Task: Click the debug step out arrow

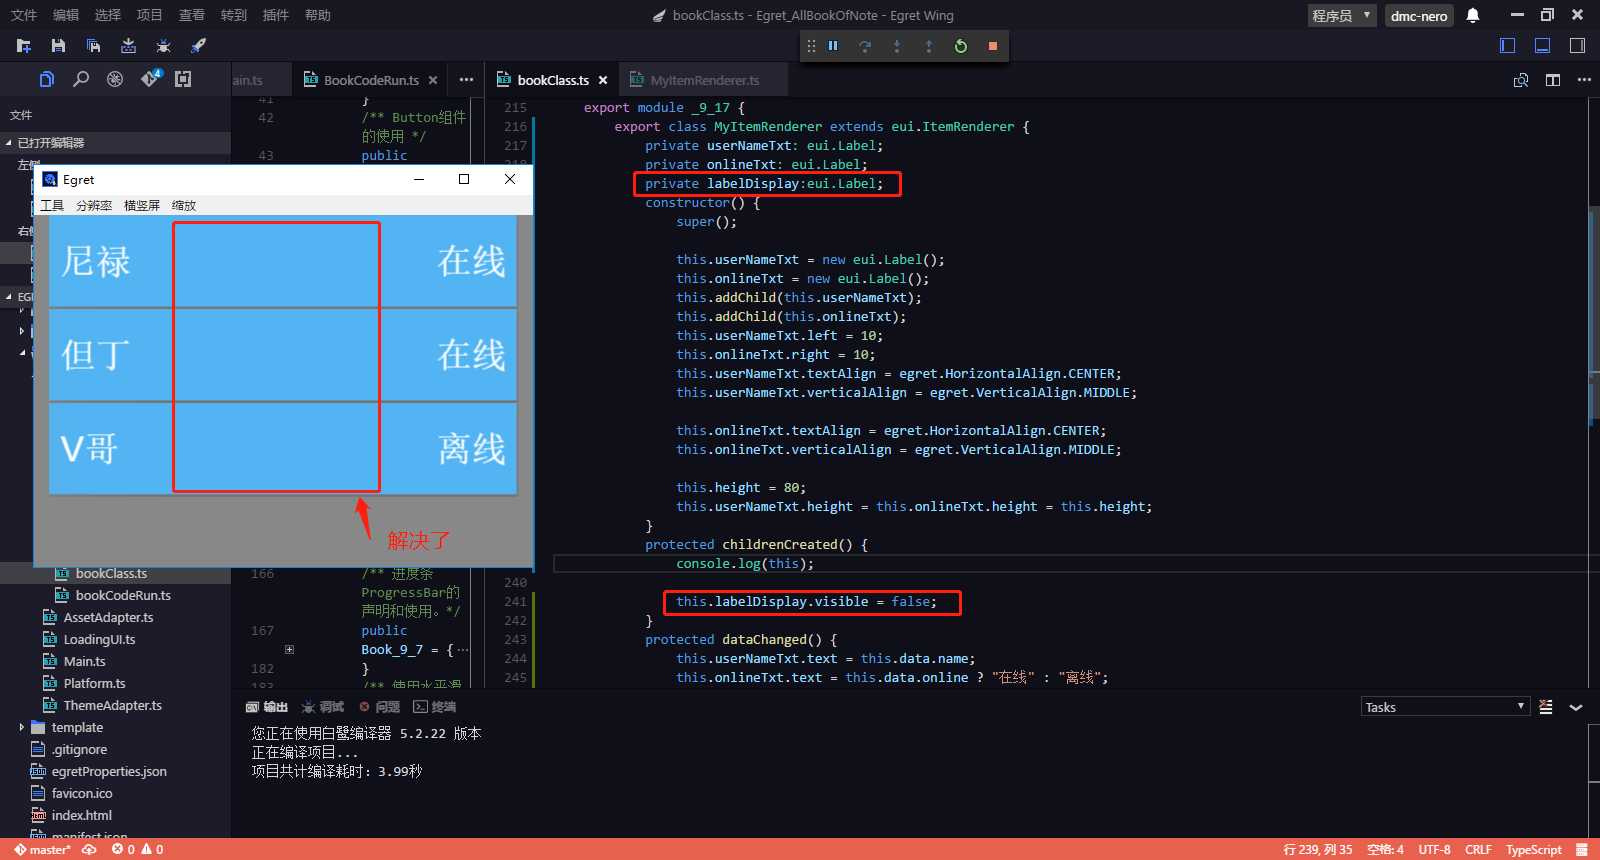Action: tap(929, 46)
